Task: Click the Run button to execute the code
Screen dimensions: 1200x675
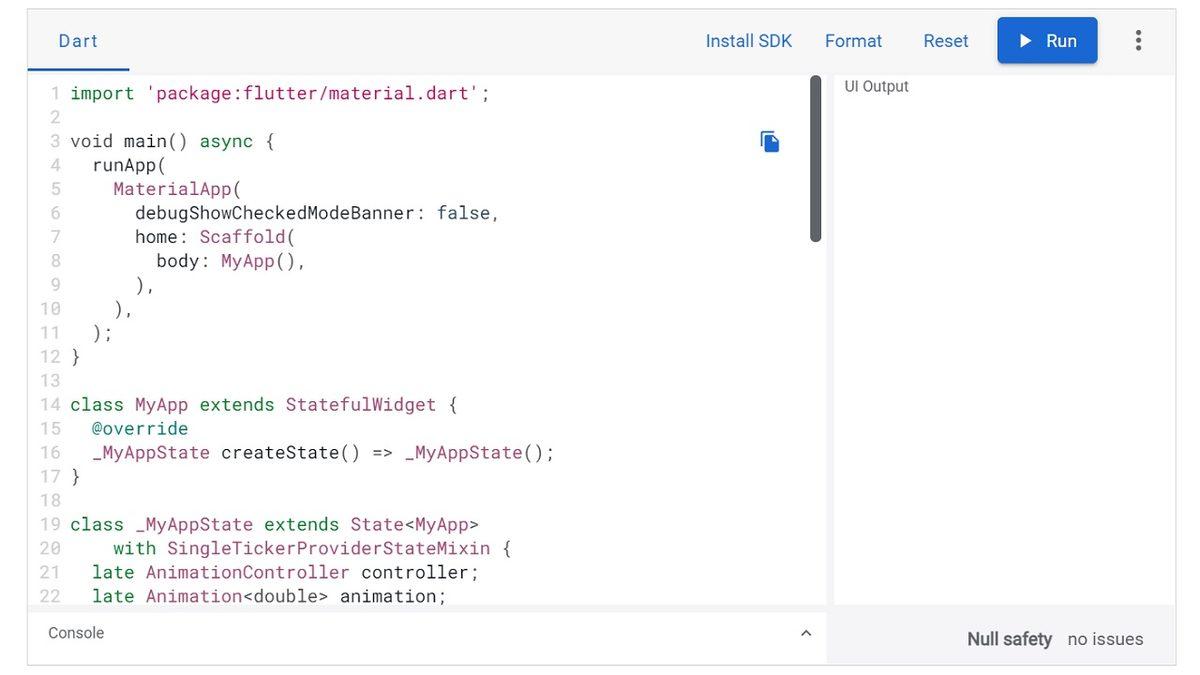Action: pyautogui.click(x=1047, y=39)
